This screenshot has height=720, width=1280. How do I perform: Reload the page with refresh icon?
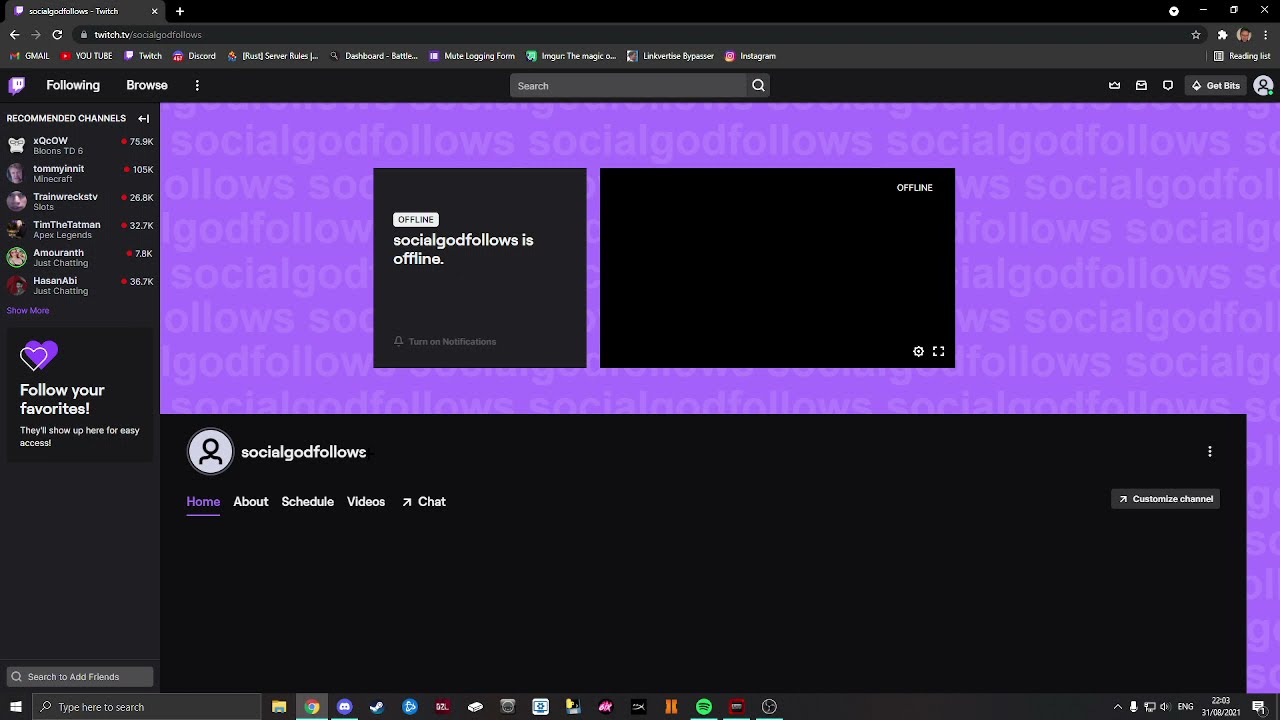point(57,34)
